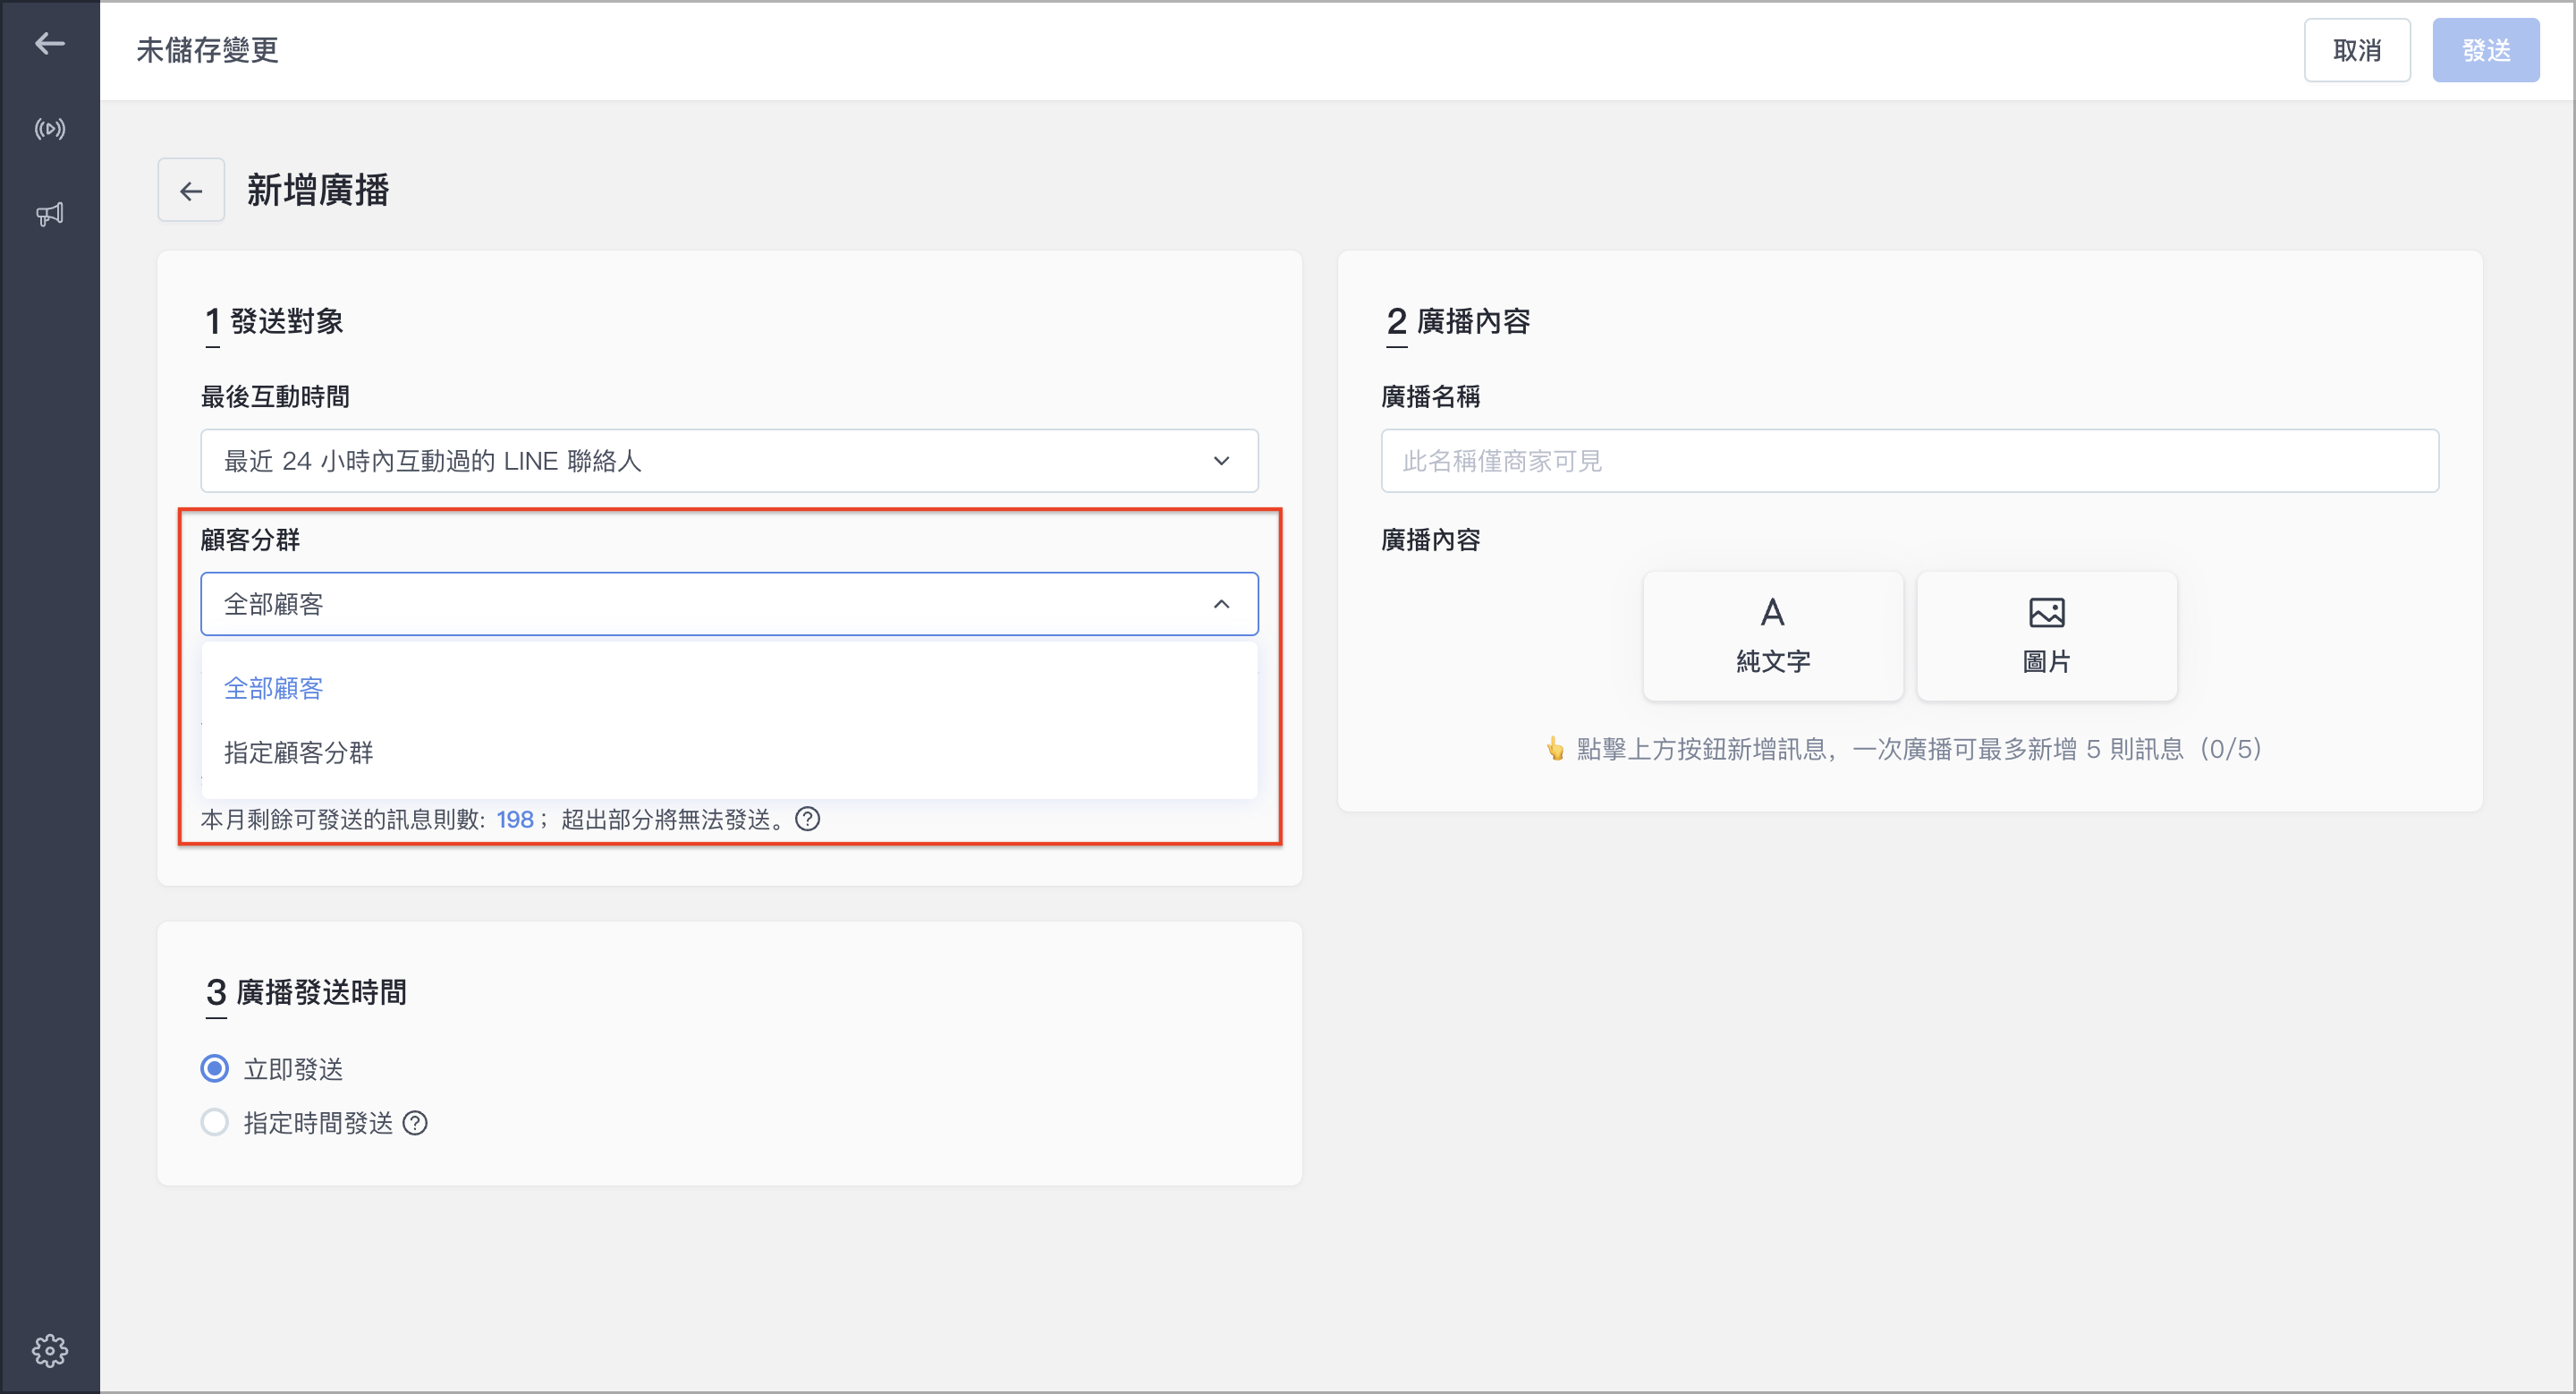Add a 純文字 text message
Screen dimensions: 2576x1394
pos(1773,635)
